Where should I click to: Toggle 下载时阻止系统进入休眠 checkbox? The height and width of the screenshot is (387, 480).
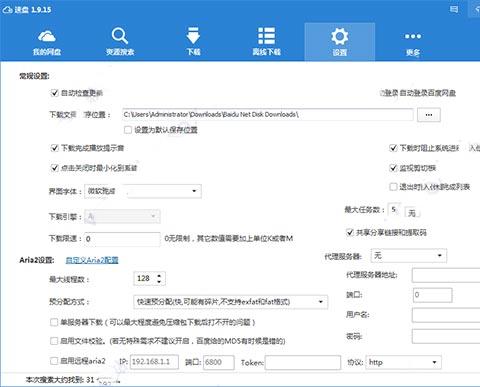(393, 148)
